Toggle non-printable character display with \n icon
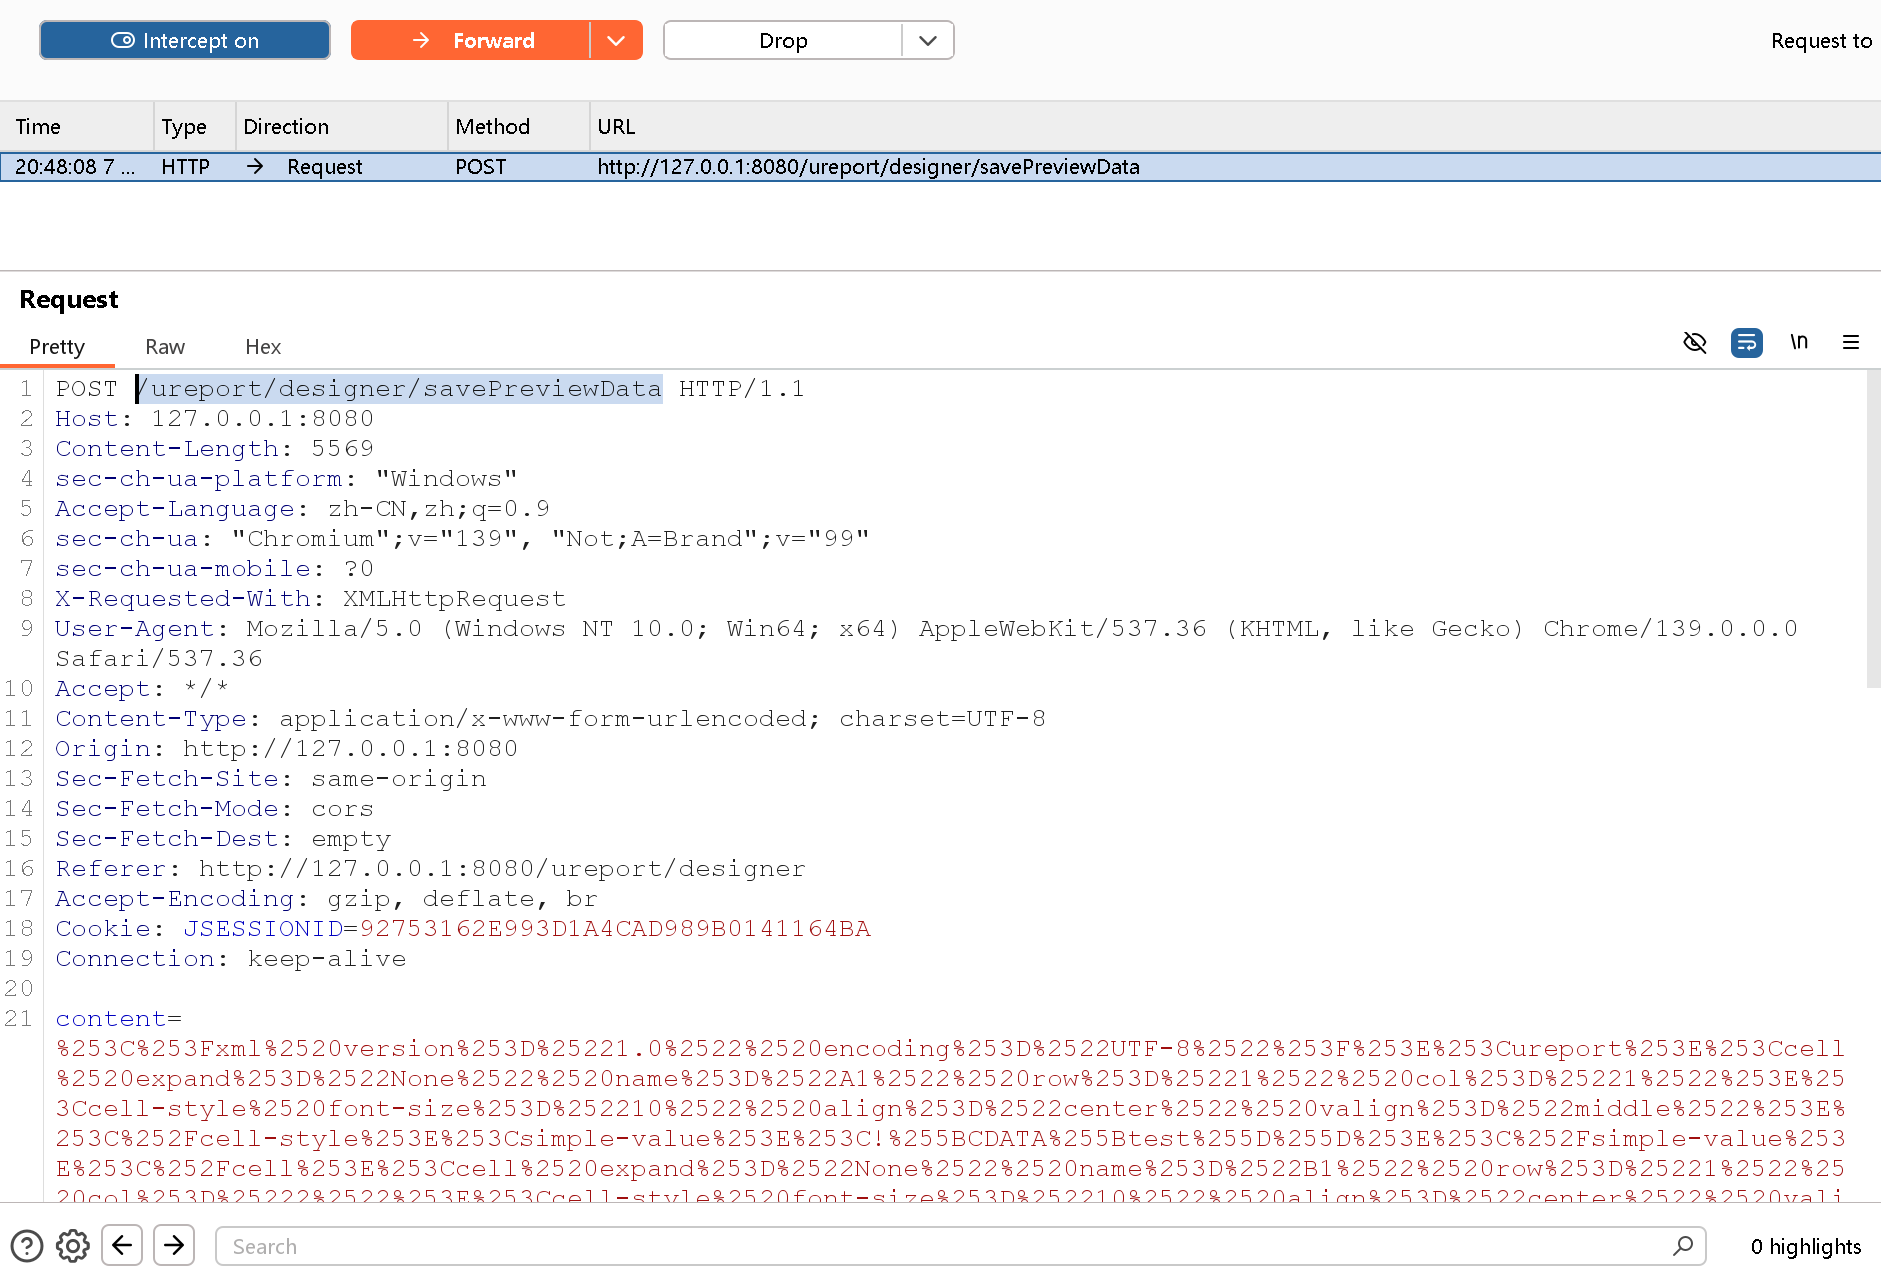 coord(1798,342)
